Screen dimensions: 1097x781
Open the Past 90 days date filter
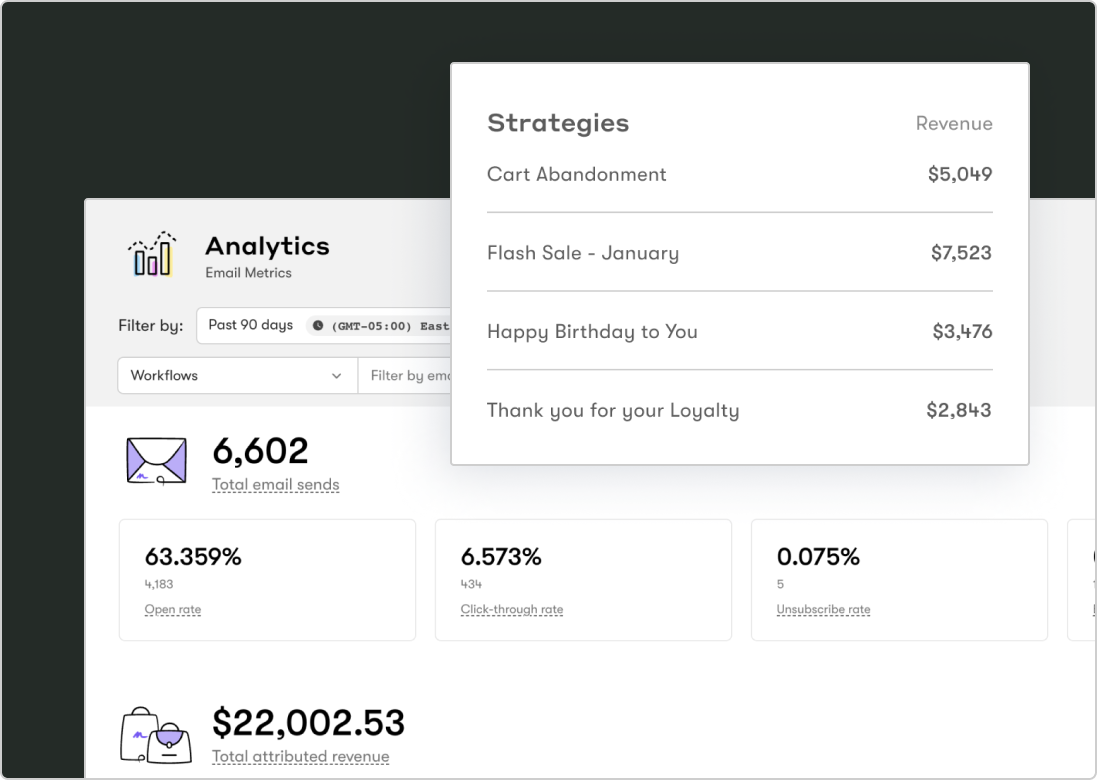click(x=252, y=325)
